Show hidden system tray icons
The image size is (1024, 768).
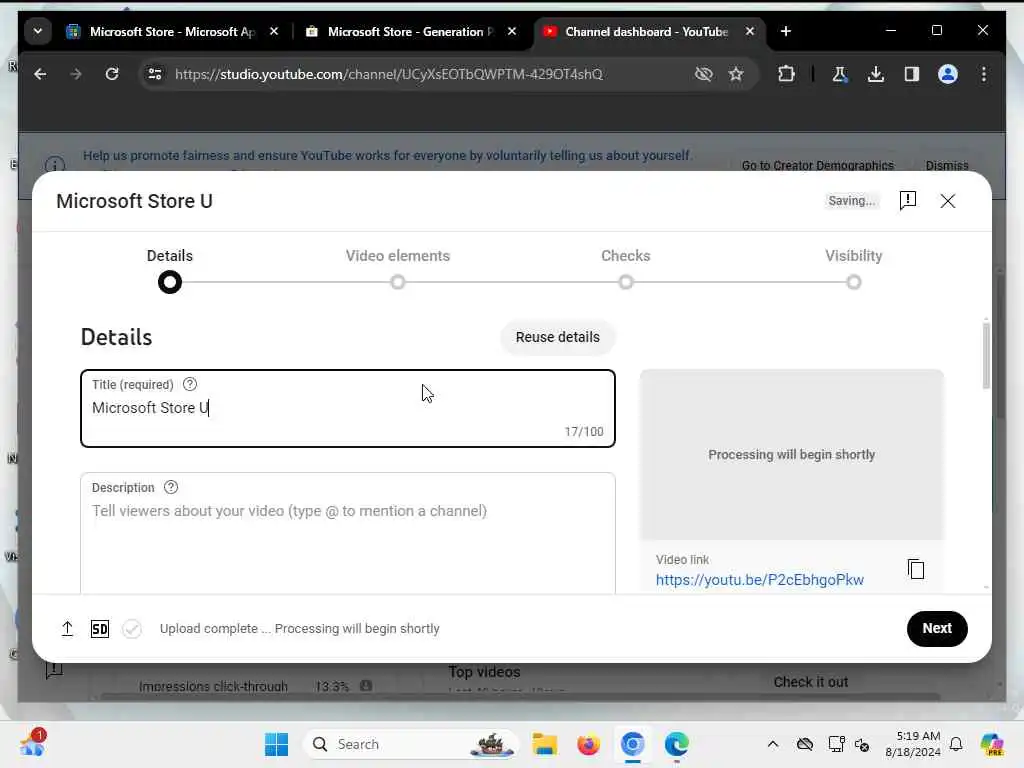point(773,744)
